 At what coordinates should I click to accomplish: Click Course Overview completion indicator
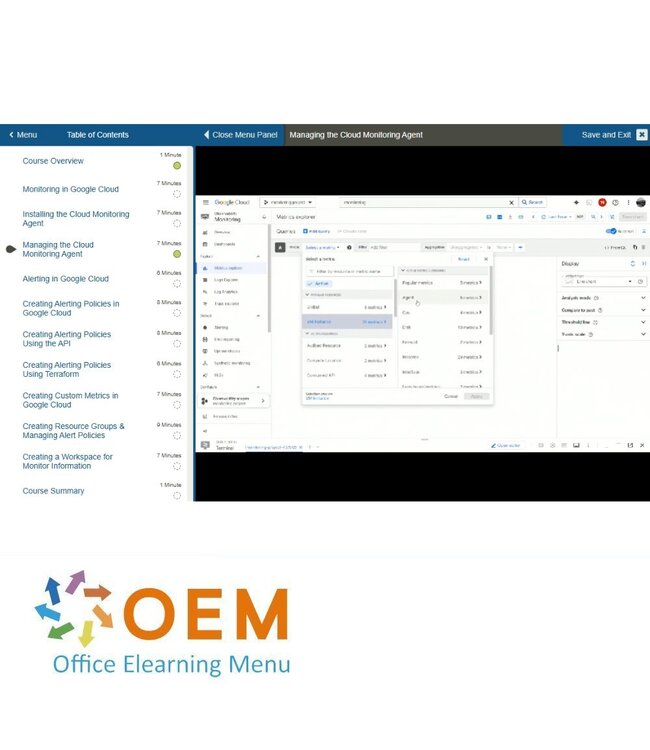(177, 165)
